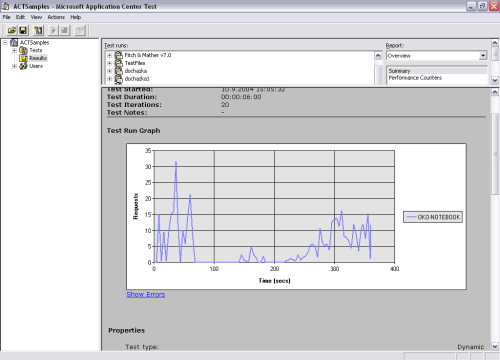
Task: Open the Help menu
Action: [x=76, y=17]
